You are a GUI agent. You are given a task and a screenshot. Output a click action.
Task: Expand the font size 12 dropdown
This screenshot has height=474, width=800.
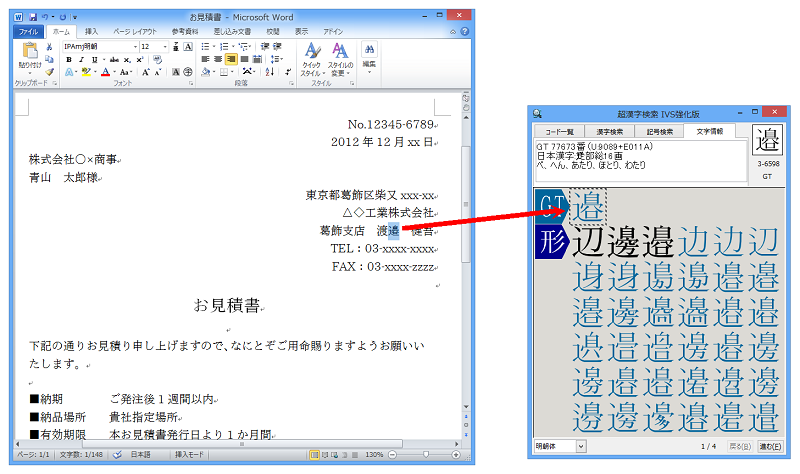coord(164,46)
